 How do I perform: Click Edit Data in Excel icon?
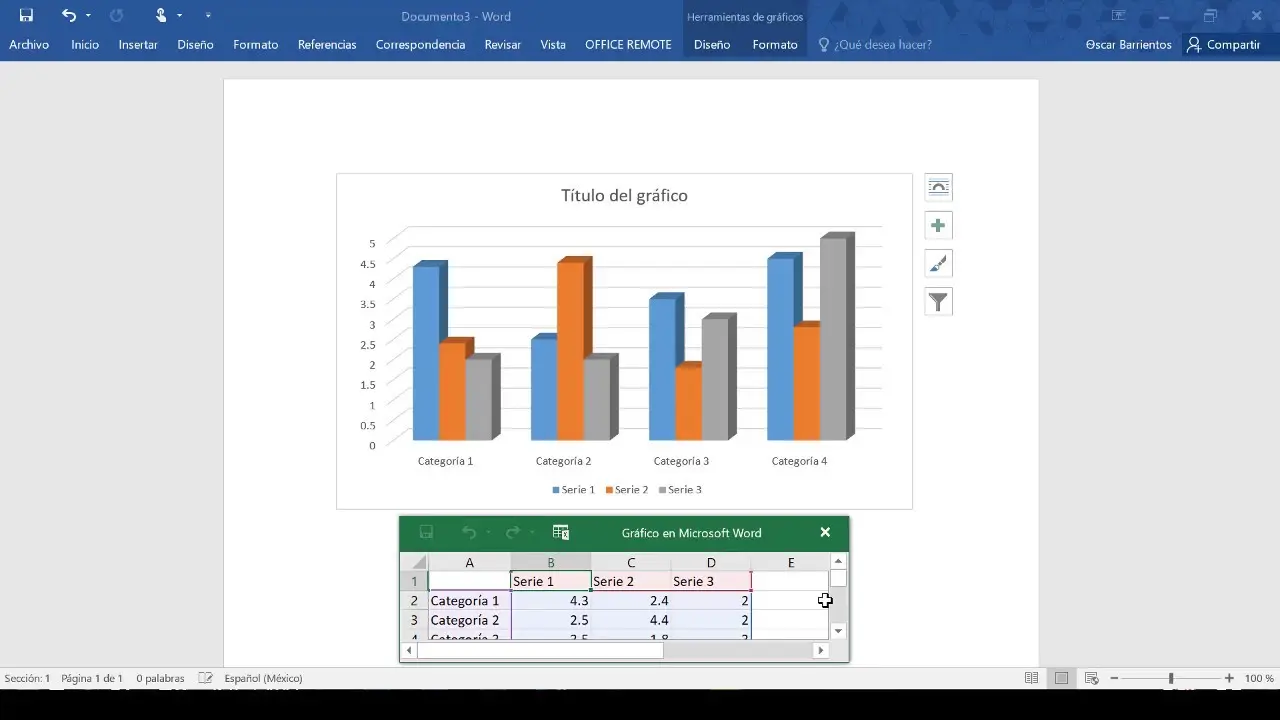561,533
